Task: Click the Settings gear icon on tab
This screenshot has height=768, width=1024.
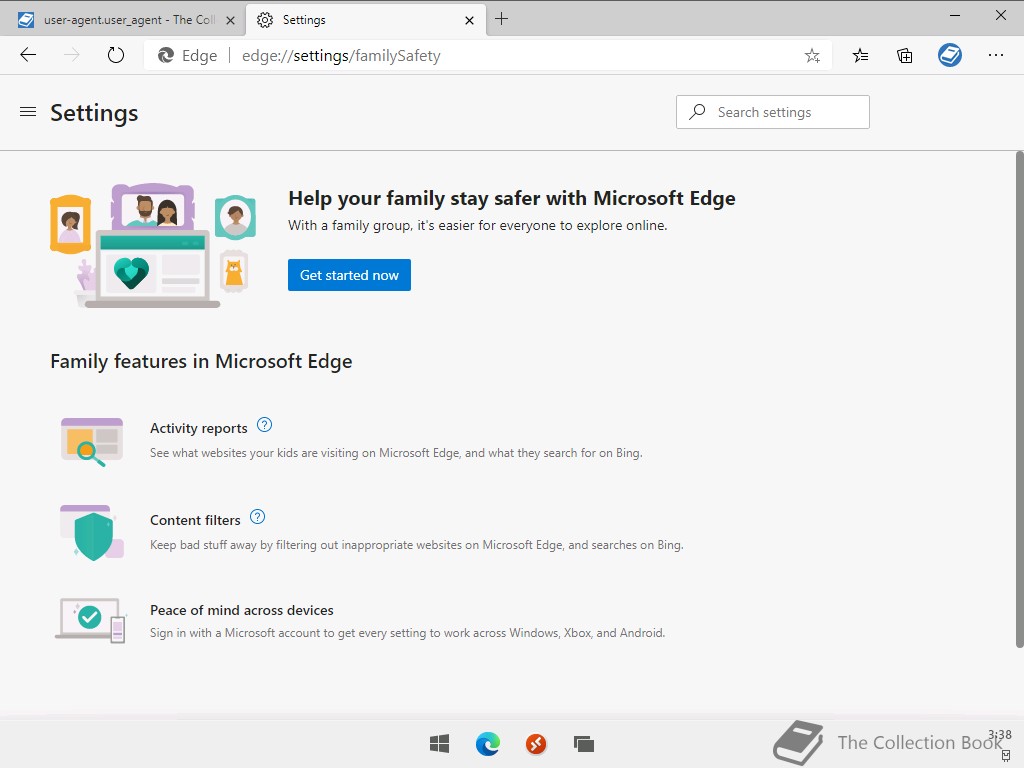Action: tap(264, 20)
